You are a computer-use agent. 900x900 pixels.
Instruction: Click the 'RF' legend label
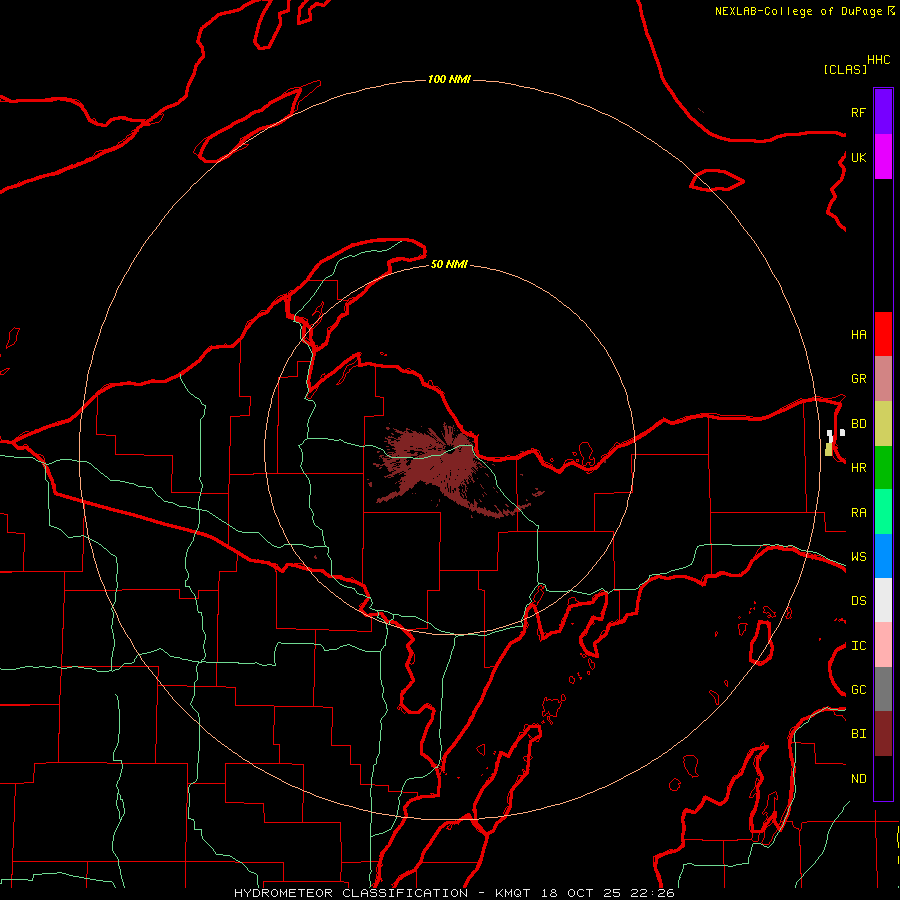pyautogui.click(x=858, y=112)
